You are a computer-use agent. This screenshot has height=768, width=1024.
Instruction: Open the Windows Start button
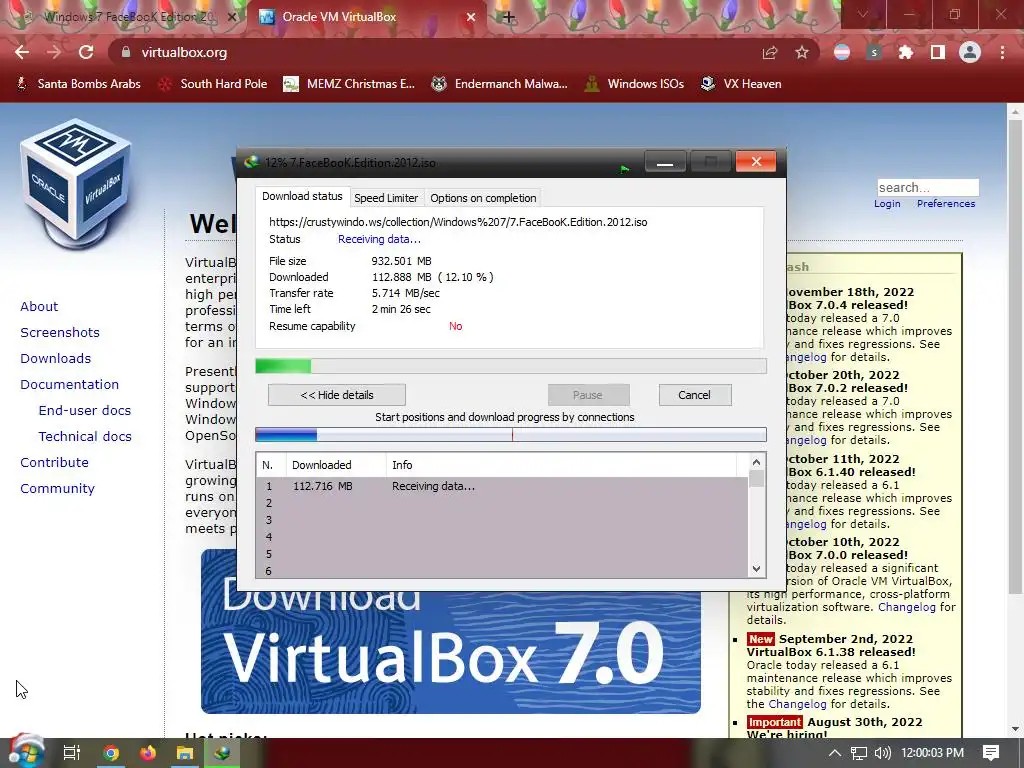(x=26, y=752)
